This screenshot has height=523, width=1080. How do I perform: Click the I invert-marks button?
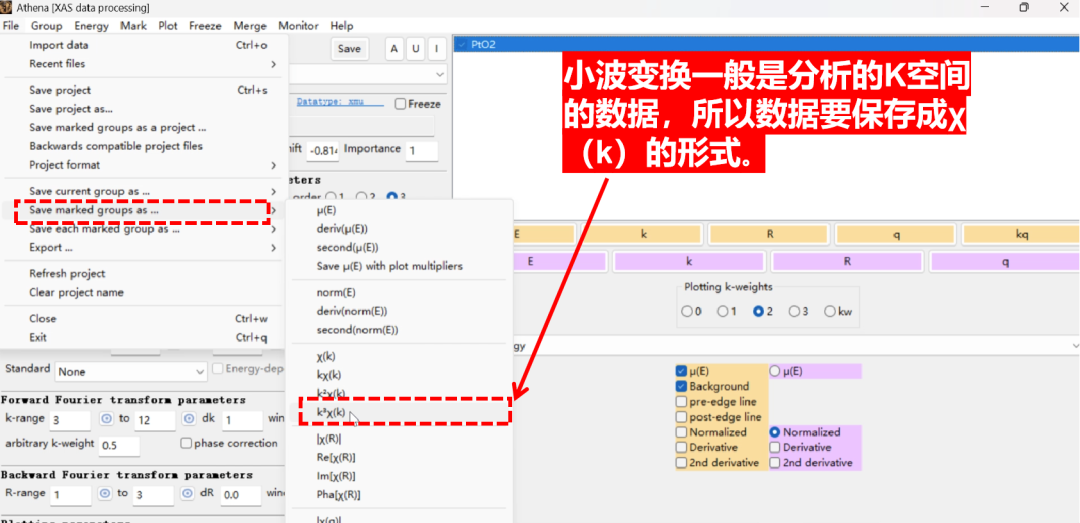click(436, 49)
